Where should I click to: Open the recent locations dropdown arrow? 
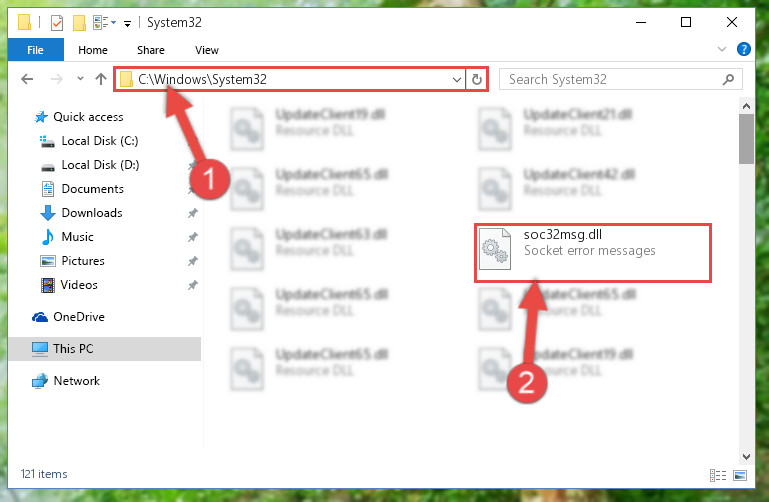click(x=80, y=78)
